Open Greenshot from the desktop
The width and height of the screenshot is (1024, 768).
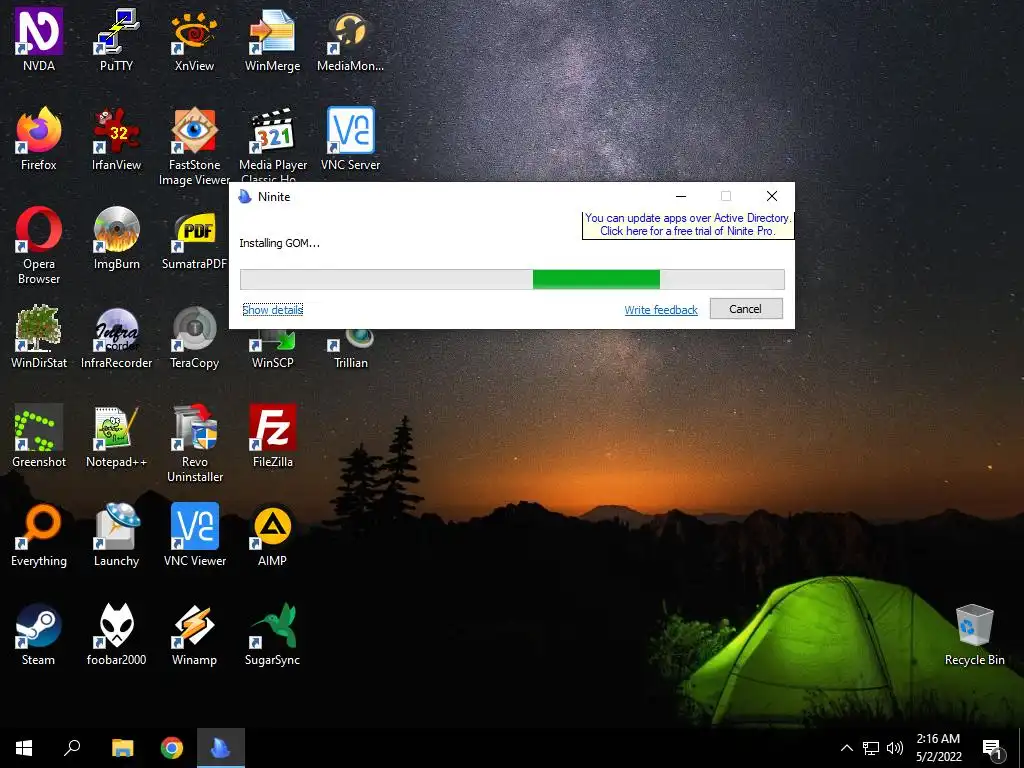point(39,436)
